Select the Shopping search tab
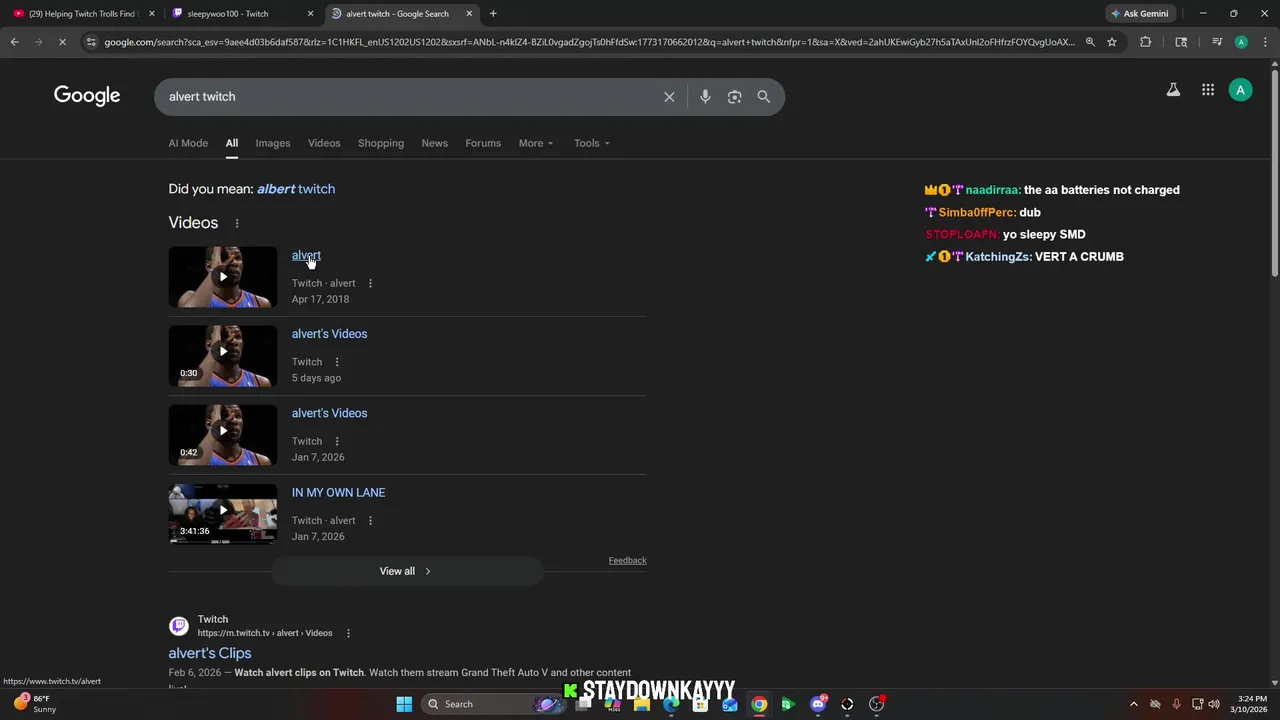Viewport: 1280px width, 720px height. [381, 143]
